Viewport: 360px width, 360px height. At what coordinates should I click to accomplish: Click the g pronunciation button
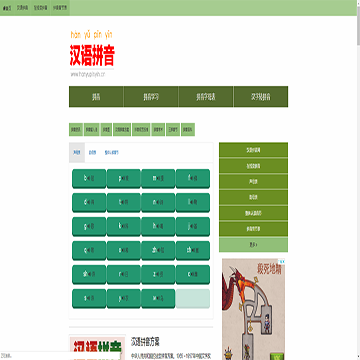click(x=89, y=227)
